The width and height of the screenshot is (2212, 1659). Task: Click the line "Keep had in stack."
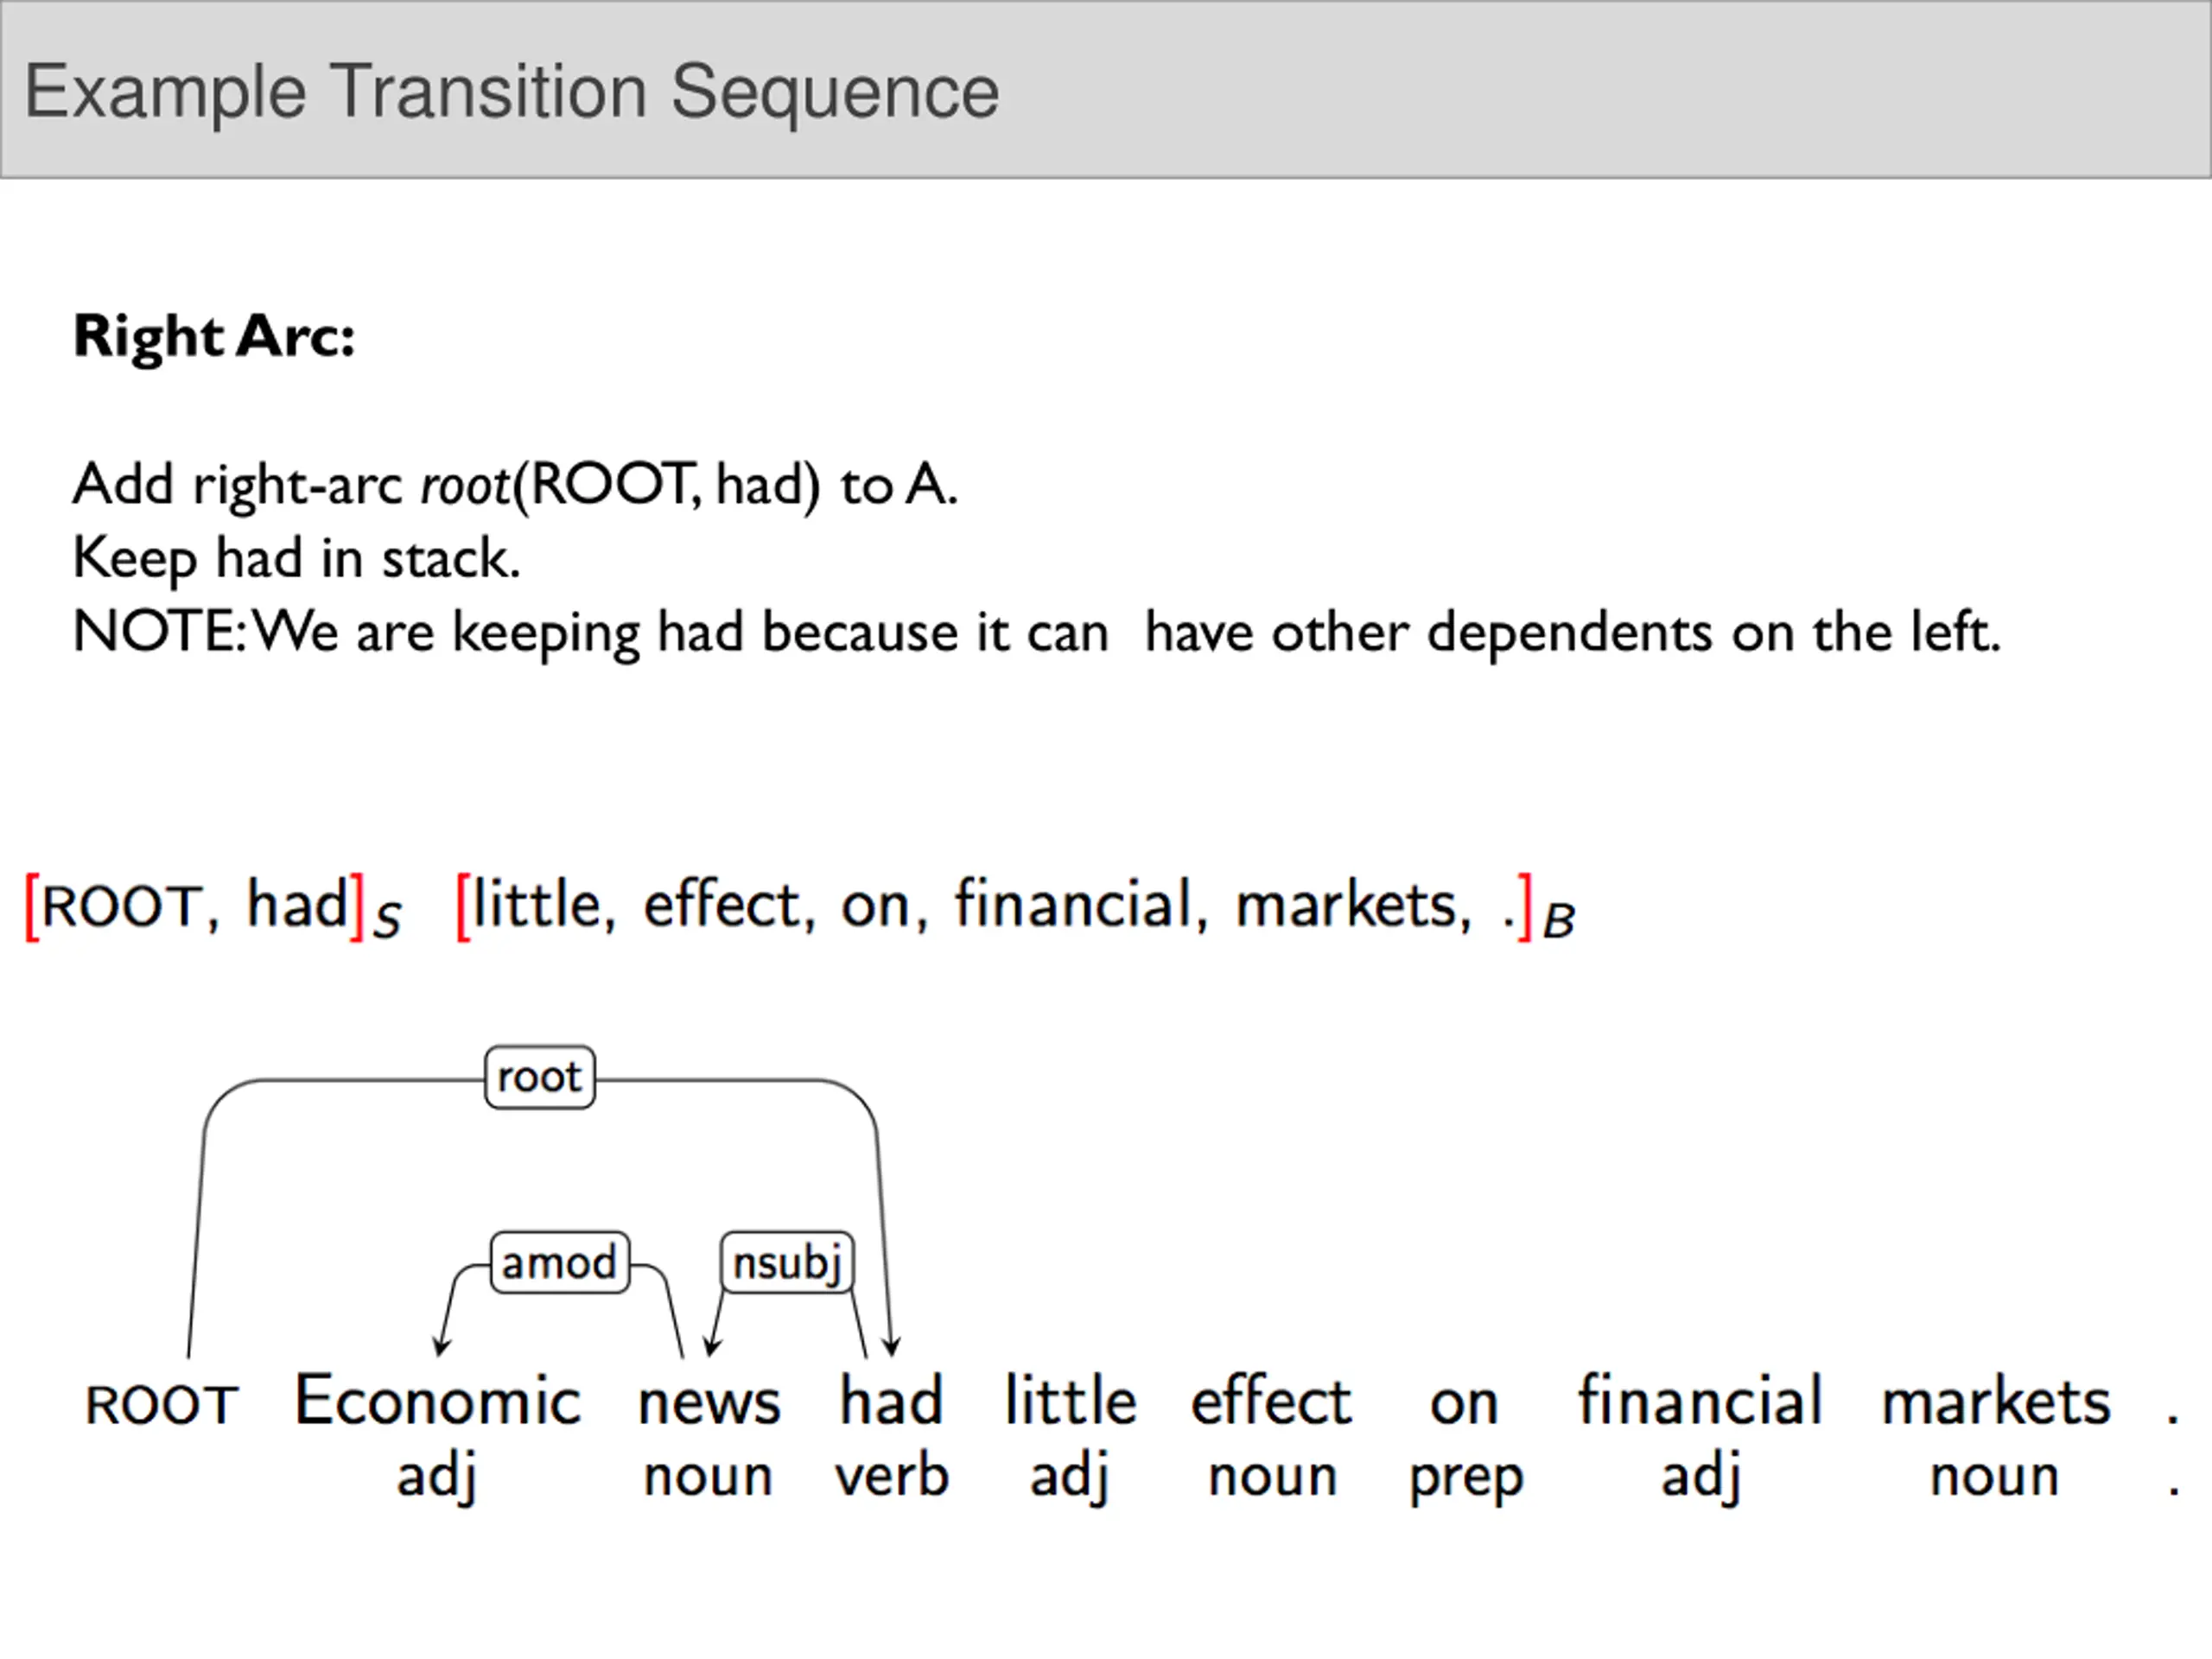tap(297, 558)
